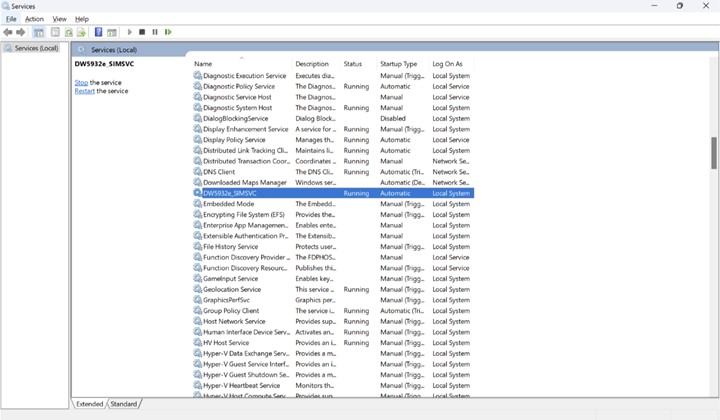The image size is (720, 420).
Task: Click the Forward arrow toolbar icon
Action: click(21, 32)
